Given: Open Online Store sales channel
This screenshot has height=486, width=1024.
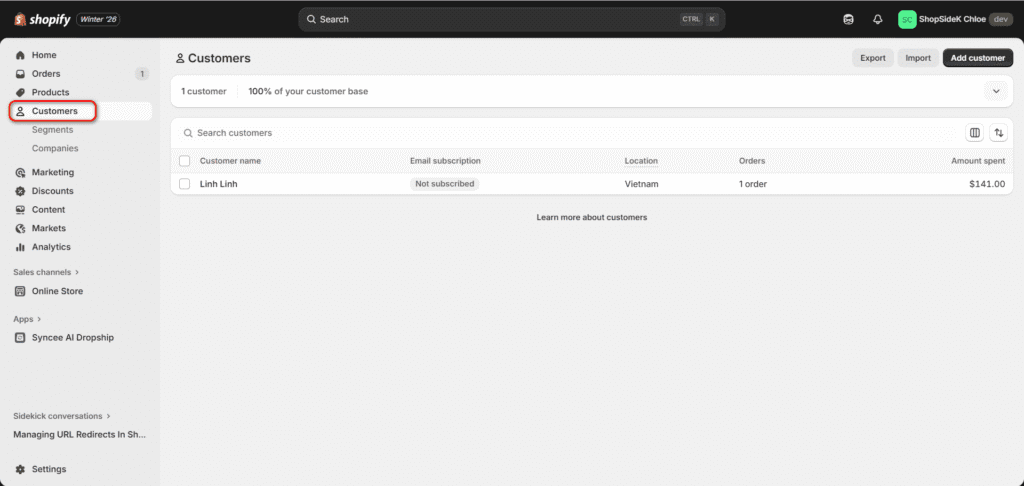Looking at the screenshot, I should pyautogui.click(x=57, y=291).
